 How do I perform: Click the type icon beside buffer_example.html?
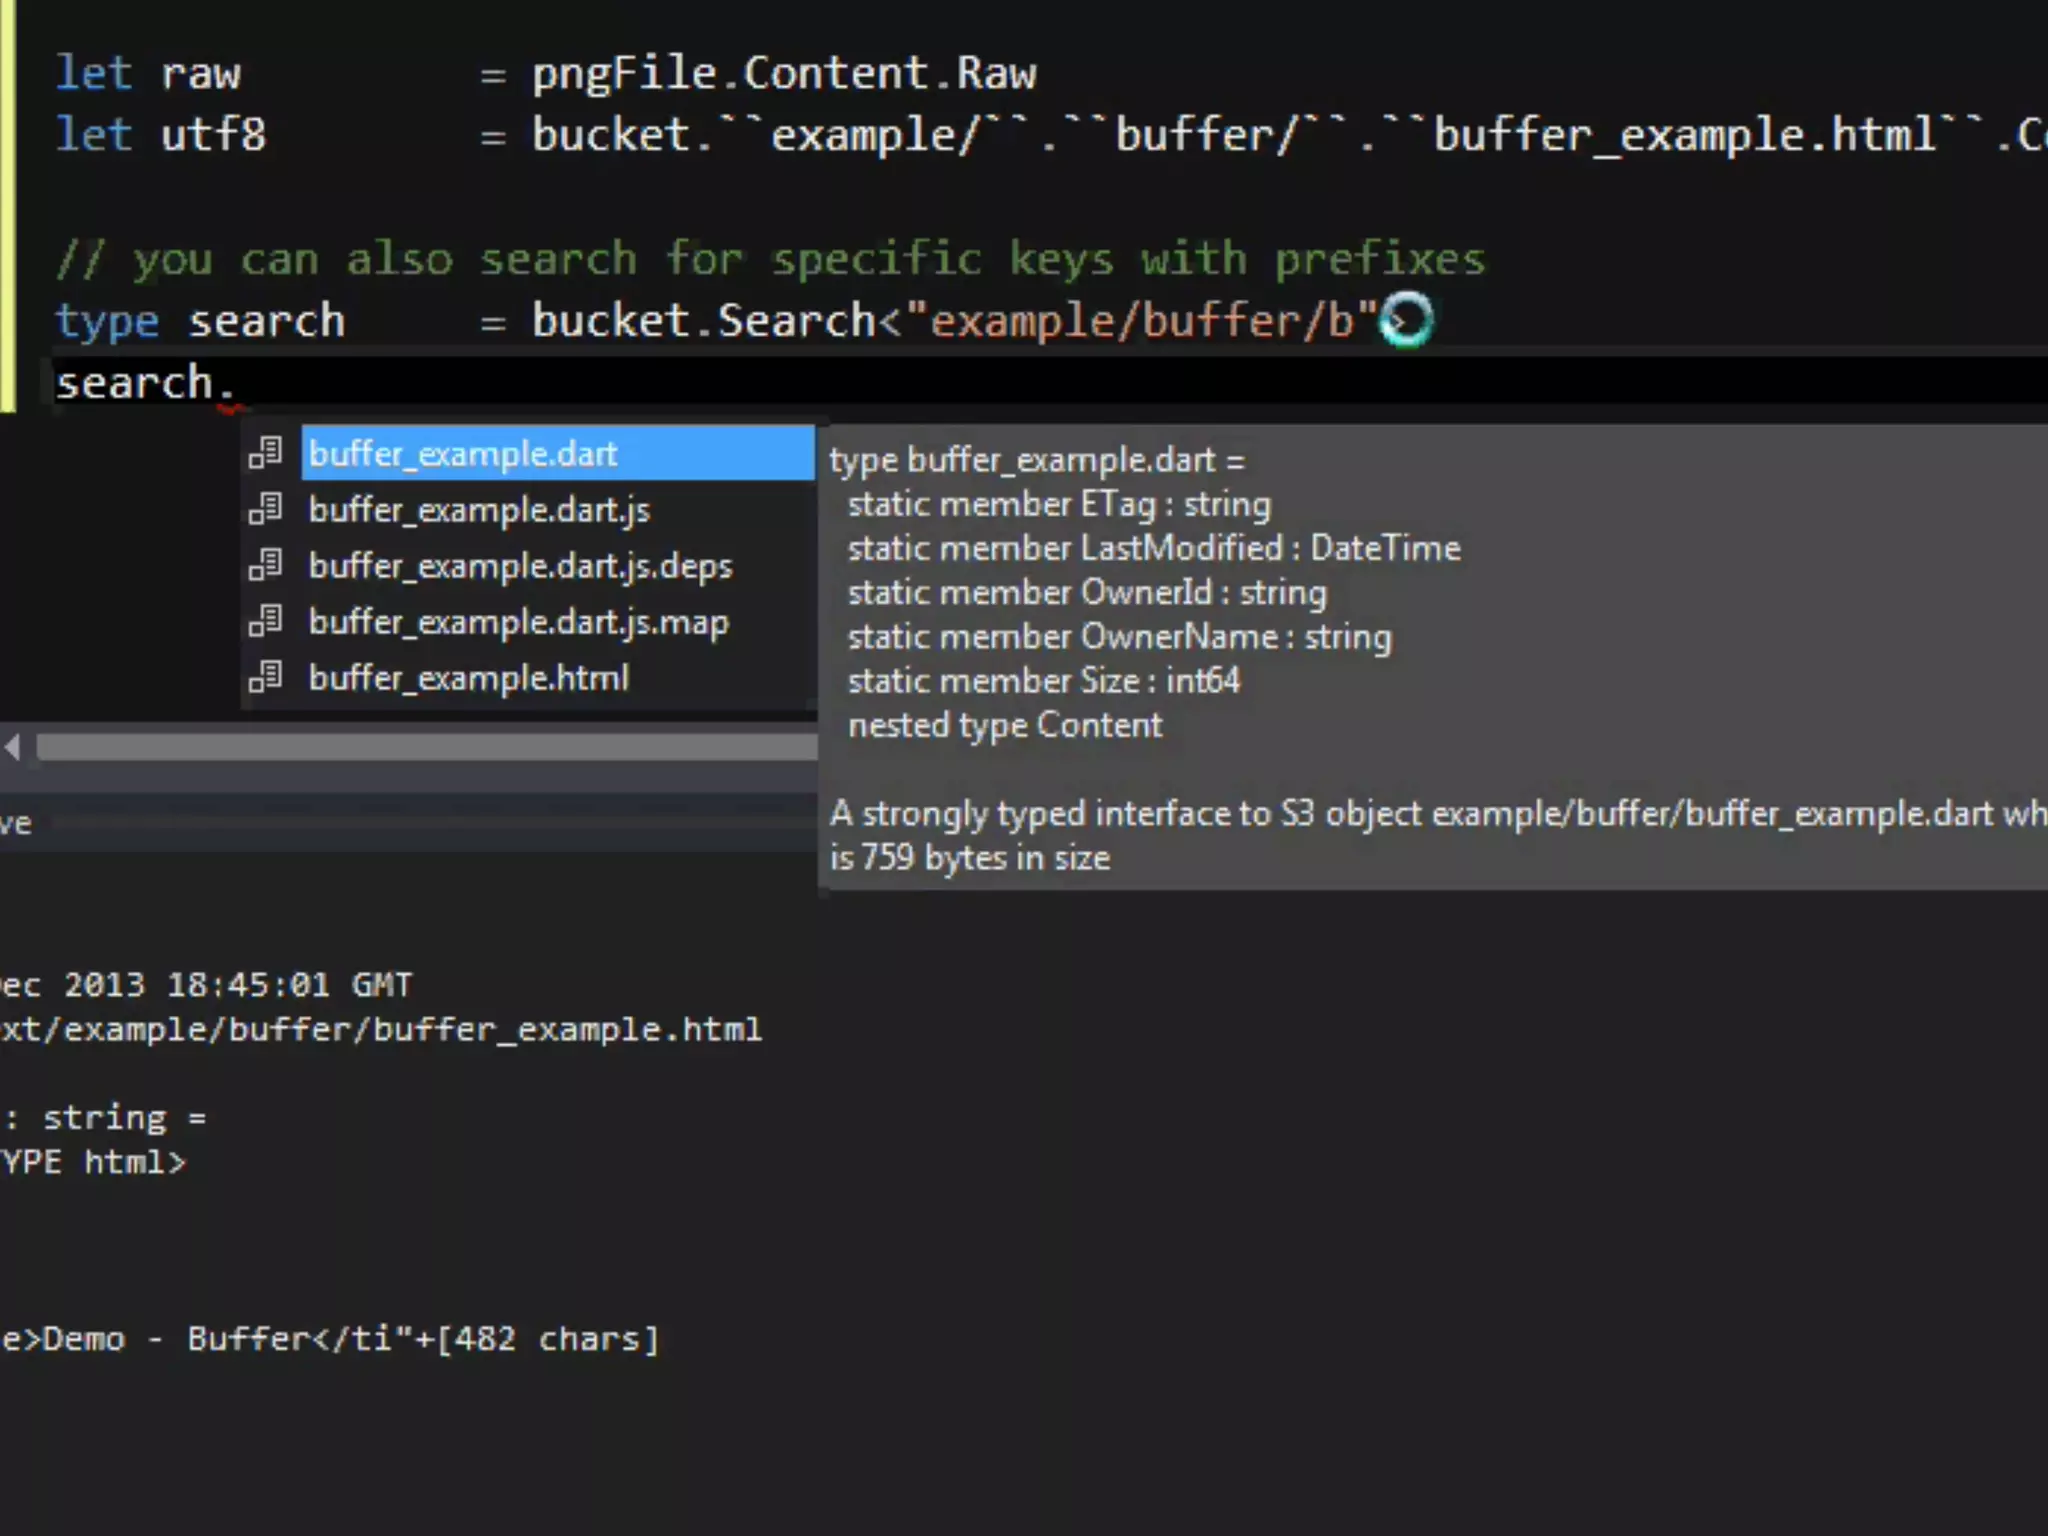[x=266, y=677]
